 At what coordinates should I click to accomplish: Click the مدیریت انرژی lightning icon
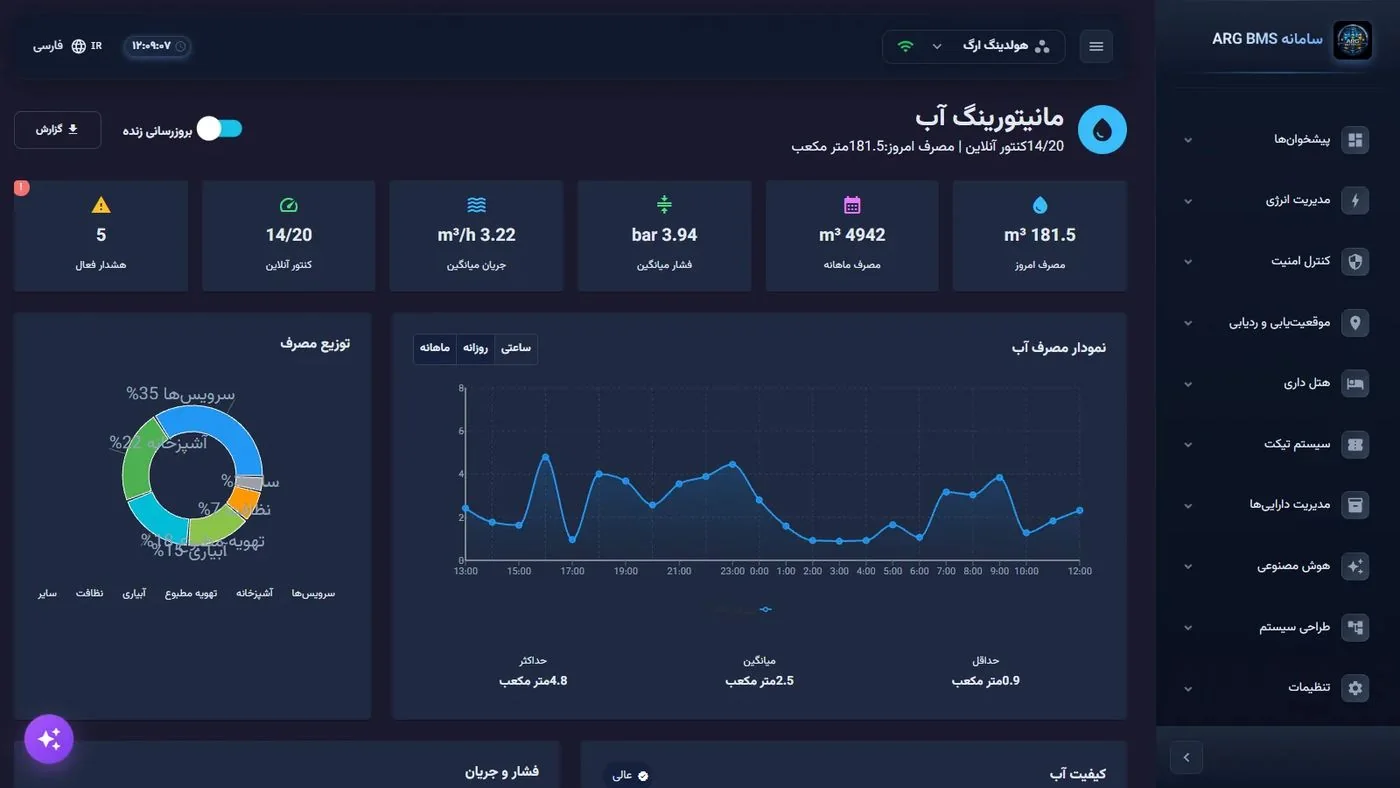[1355, 201]
